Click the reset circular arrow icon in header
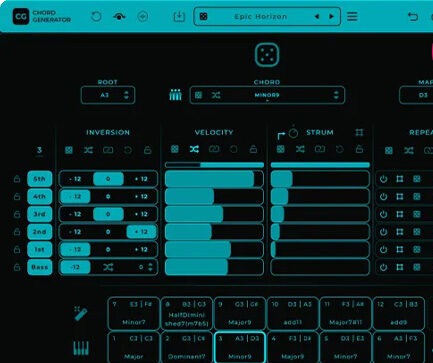This screenshot has width=433, height=363. pos(96,16)
